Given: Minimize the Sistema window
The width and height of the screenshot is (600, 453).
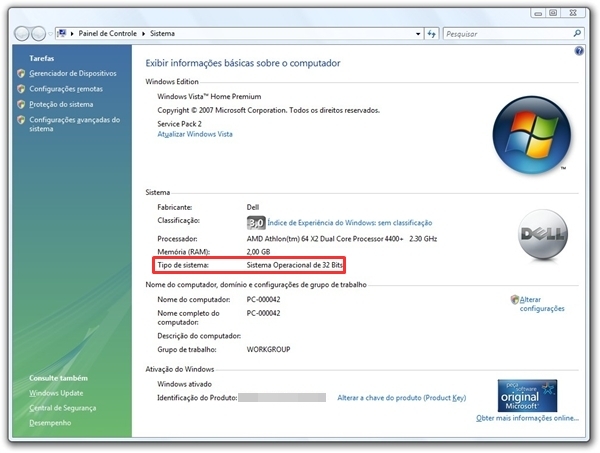Looking at the screenshot, I should click(x=538, y=13).
